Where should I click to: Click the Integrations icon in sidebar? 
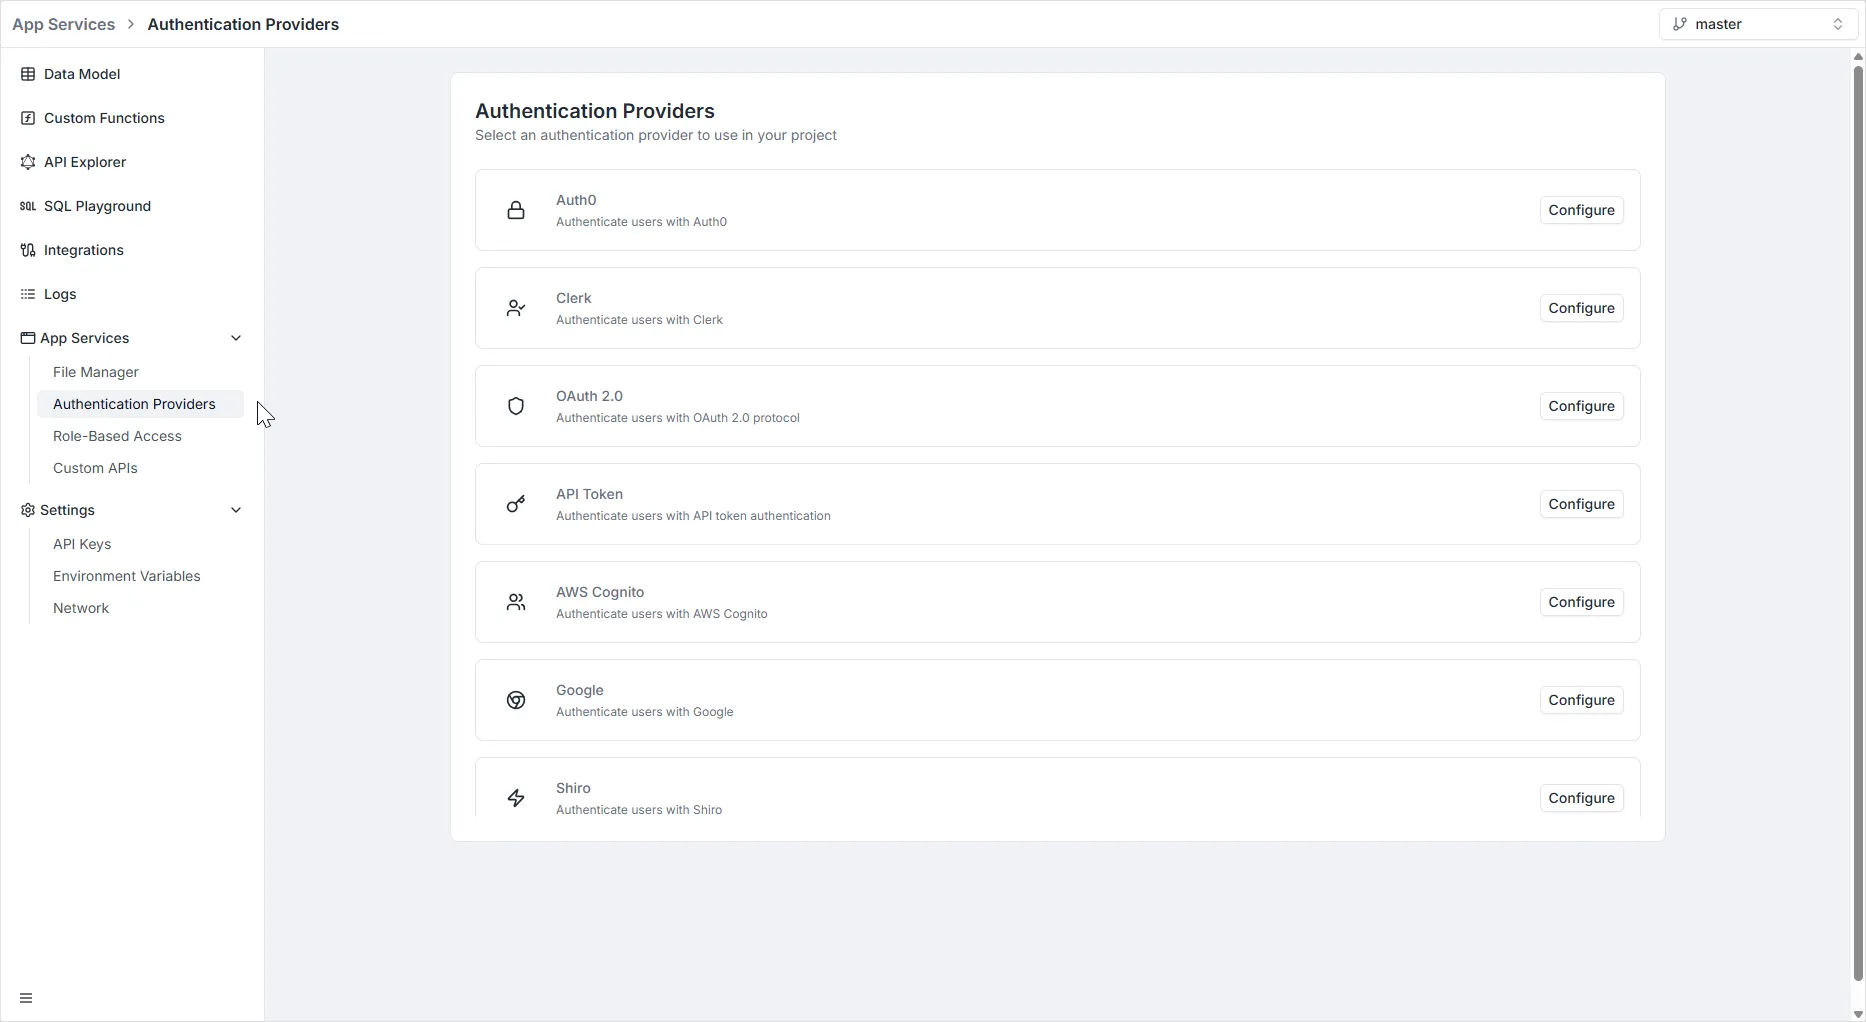[x=28, y=250]
